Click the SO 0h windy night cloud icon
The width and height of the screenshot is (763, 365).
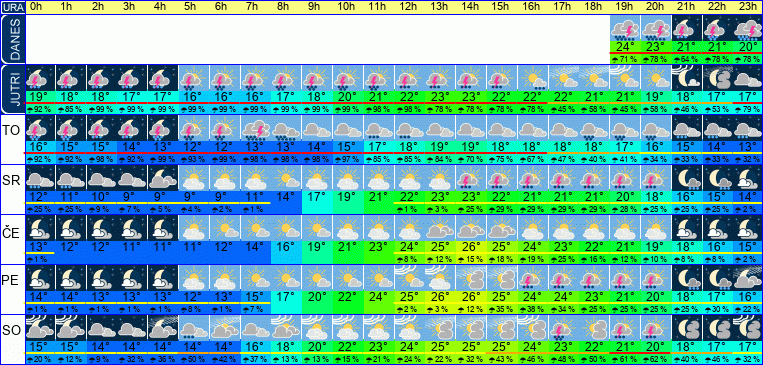pyautogui.click(x=40, y=328)
